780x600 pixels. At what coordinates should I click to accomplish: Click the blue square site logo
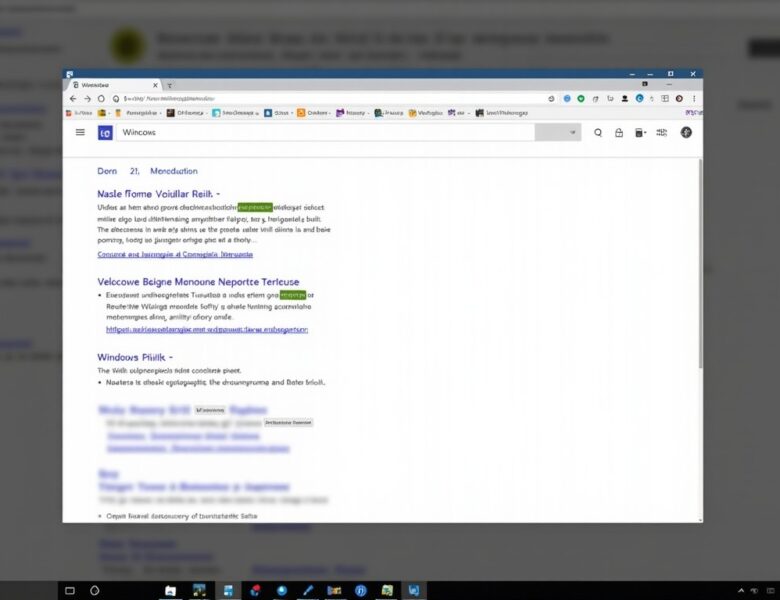[x=105, y=133]
